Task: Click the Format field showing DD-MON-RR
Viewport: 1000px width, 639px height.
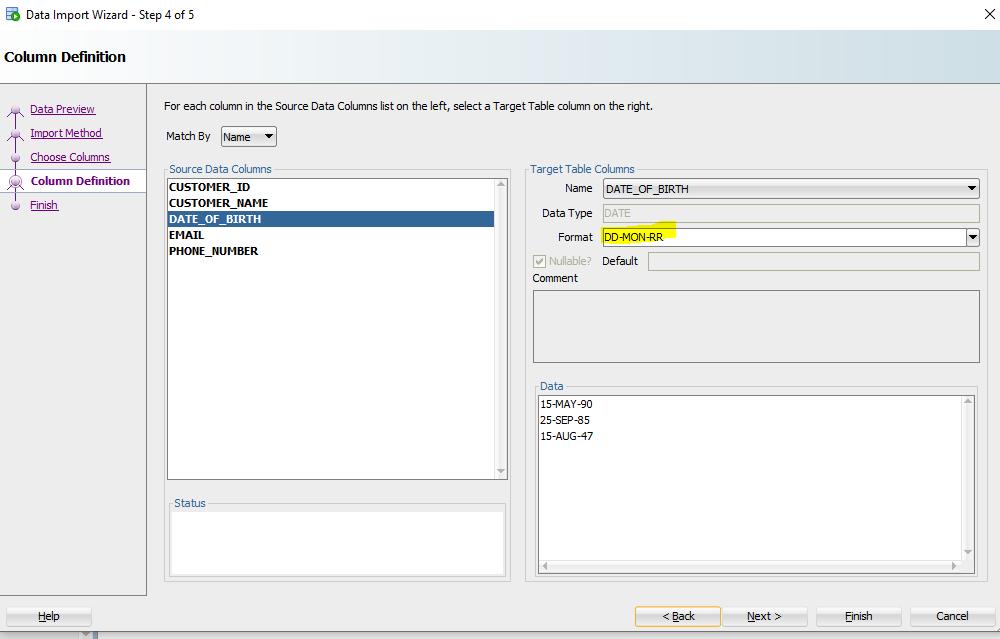Action: 784,237
